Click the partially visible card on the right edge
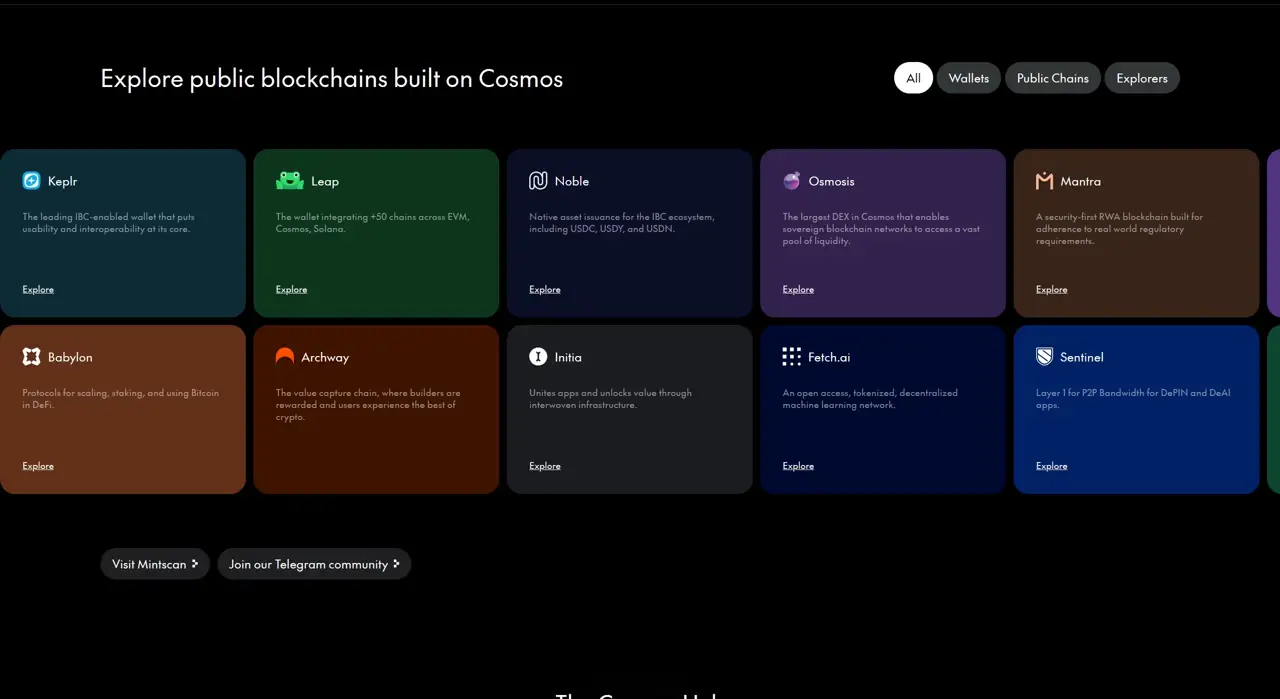 [1274, 232]
